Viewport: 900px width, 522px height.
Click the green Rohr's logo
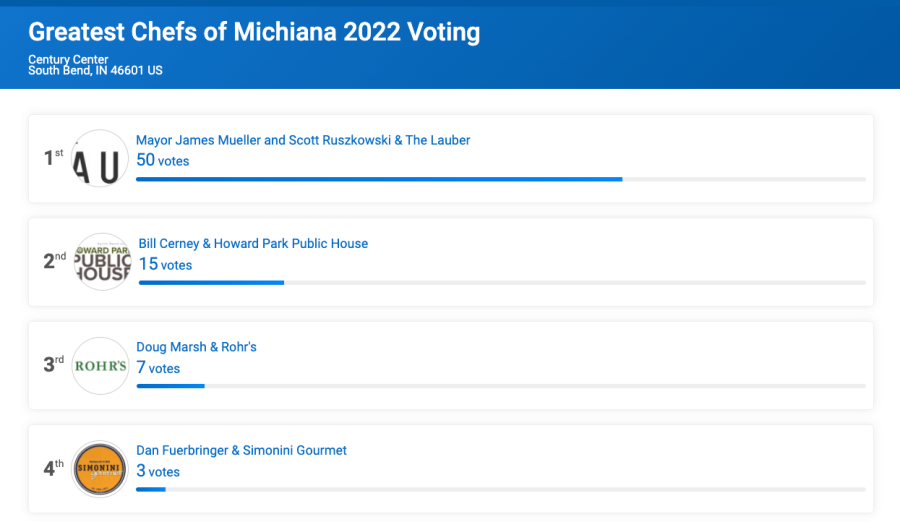point(101,365)
